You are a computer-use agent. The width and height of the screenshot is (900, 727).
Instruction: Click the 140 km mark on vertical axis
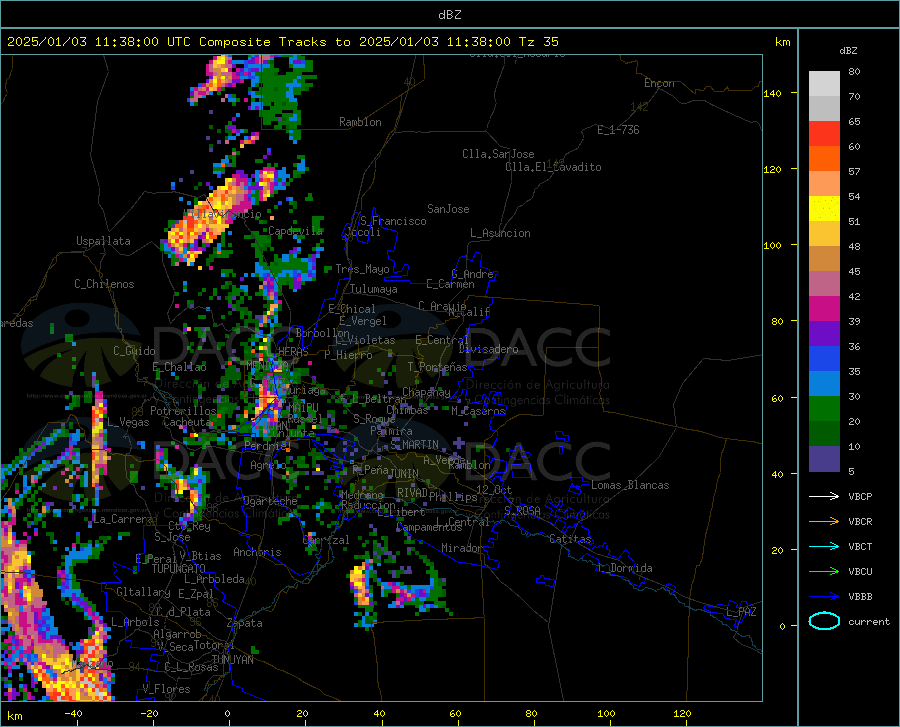click(x=772, y=93)
